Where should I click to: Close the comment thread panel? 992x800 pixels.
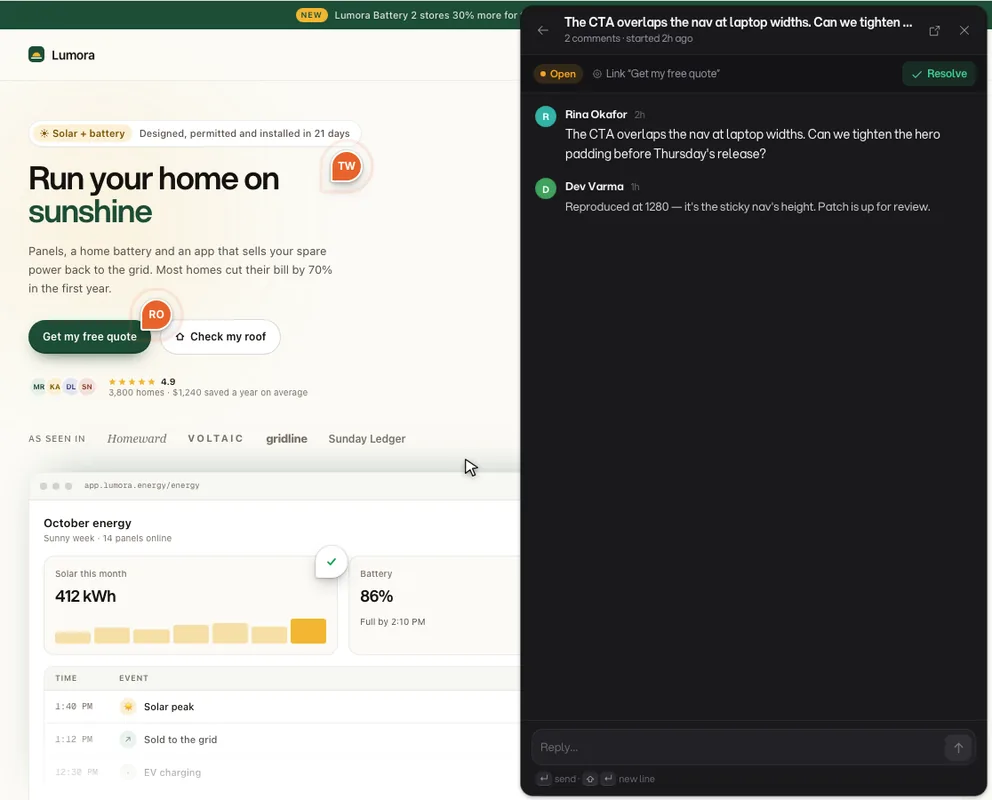pyautogui.click(x=964, y=30)
